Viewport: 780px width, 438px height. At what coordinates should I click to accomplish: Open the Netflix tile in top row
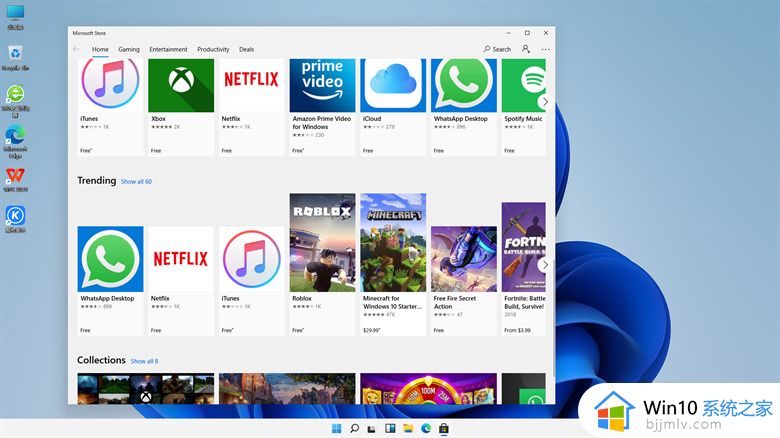pyautogui.click(x=252, y=107)
